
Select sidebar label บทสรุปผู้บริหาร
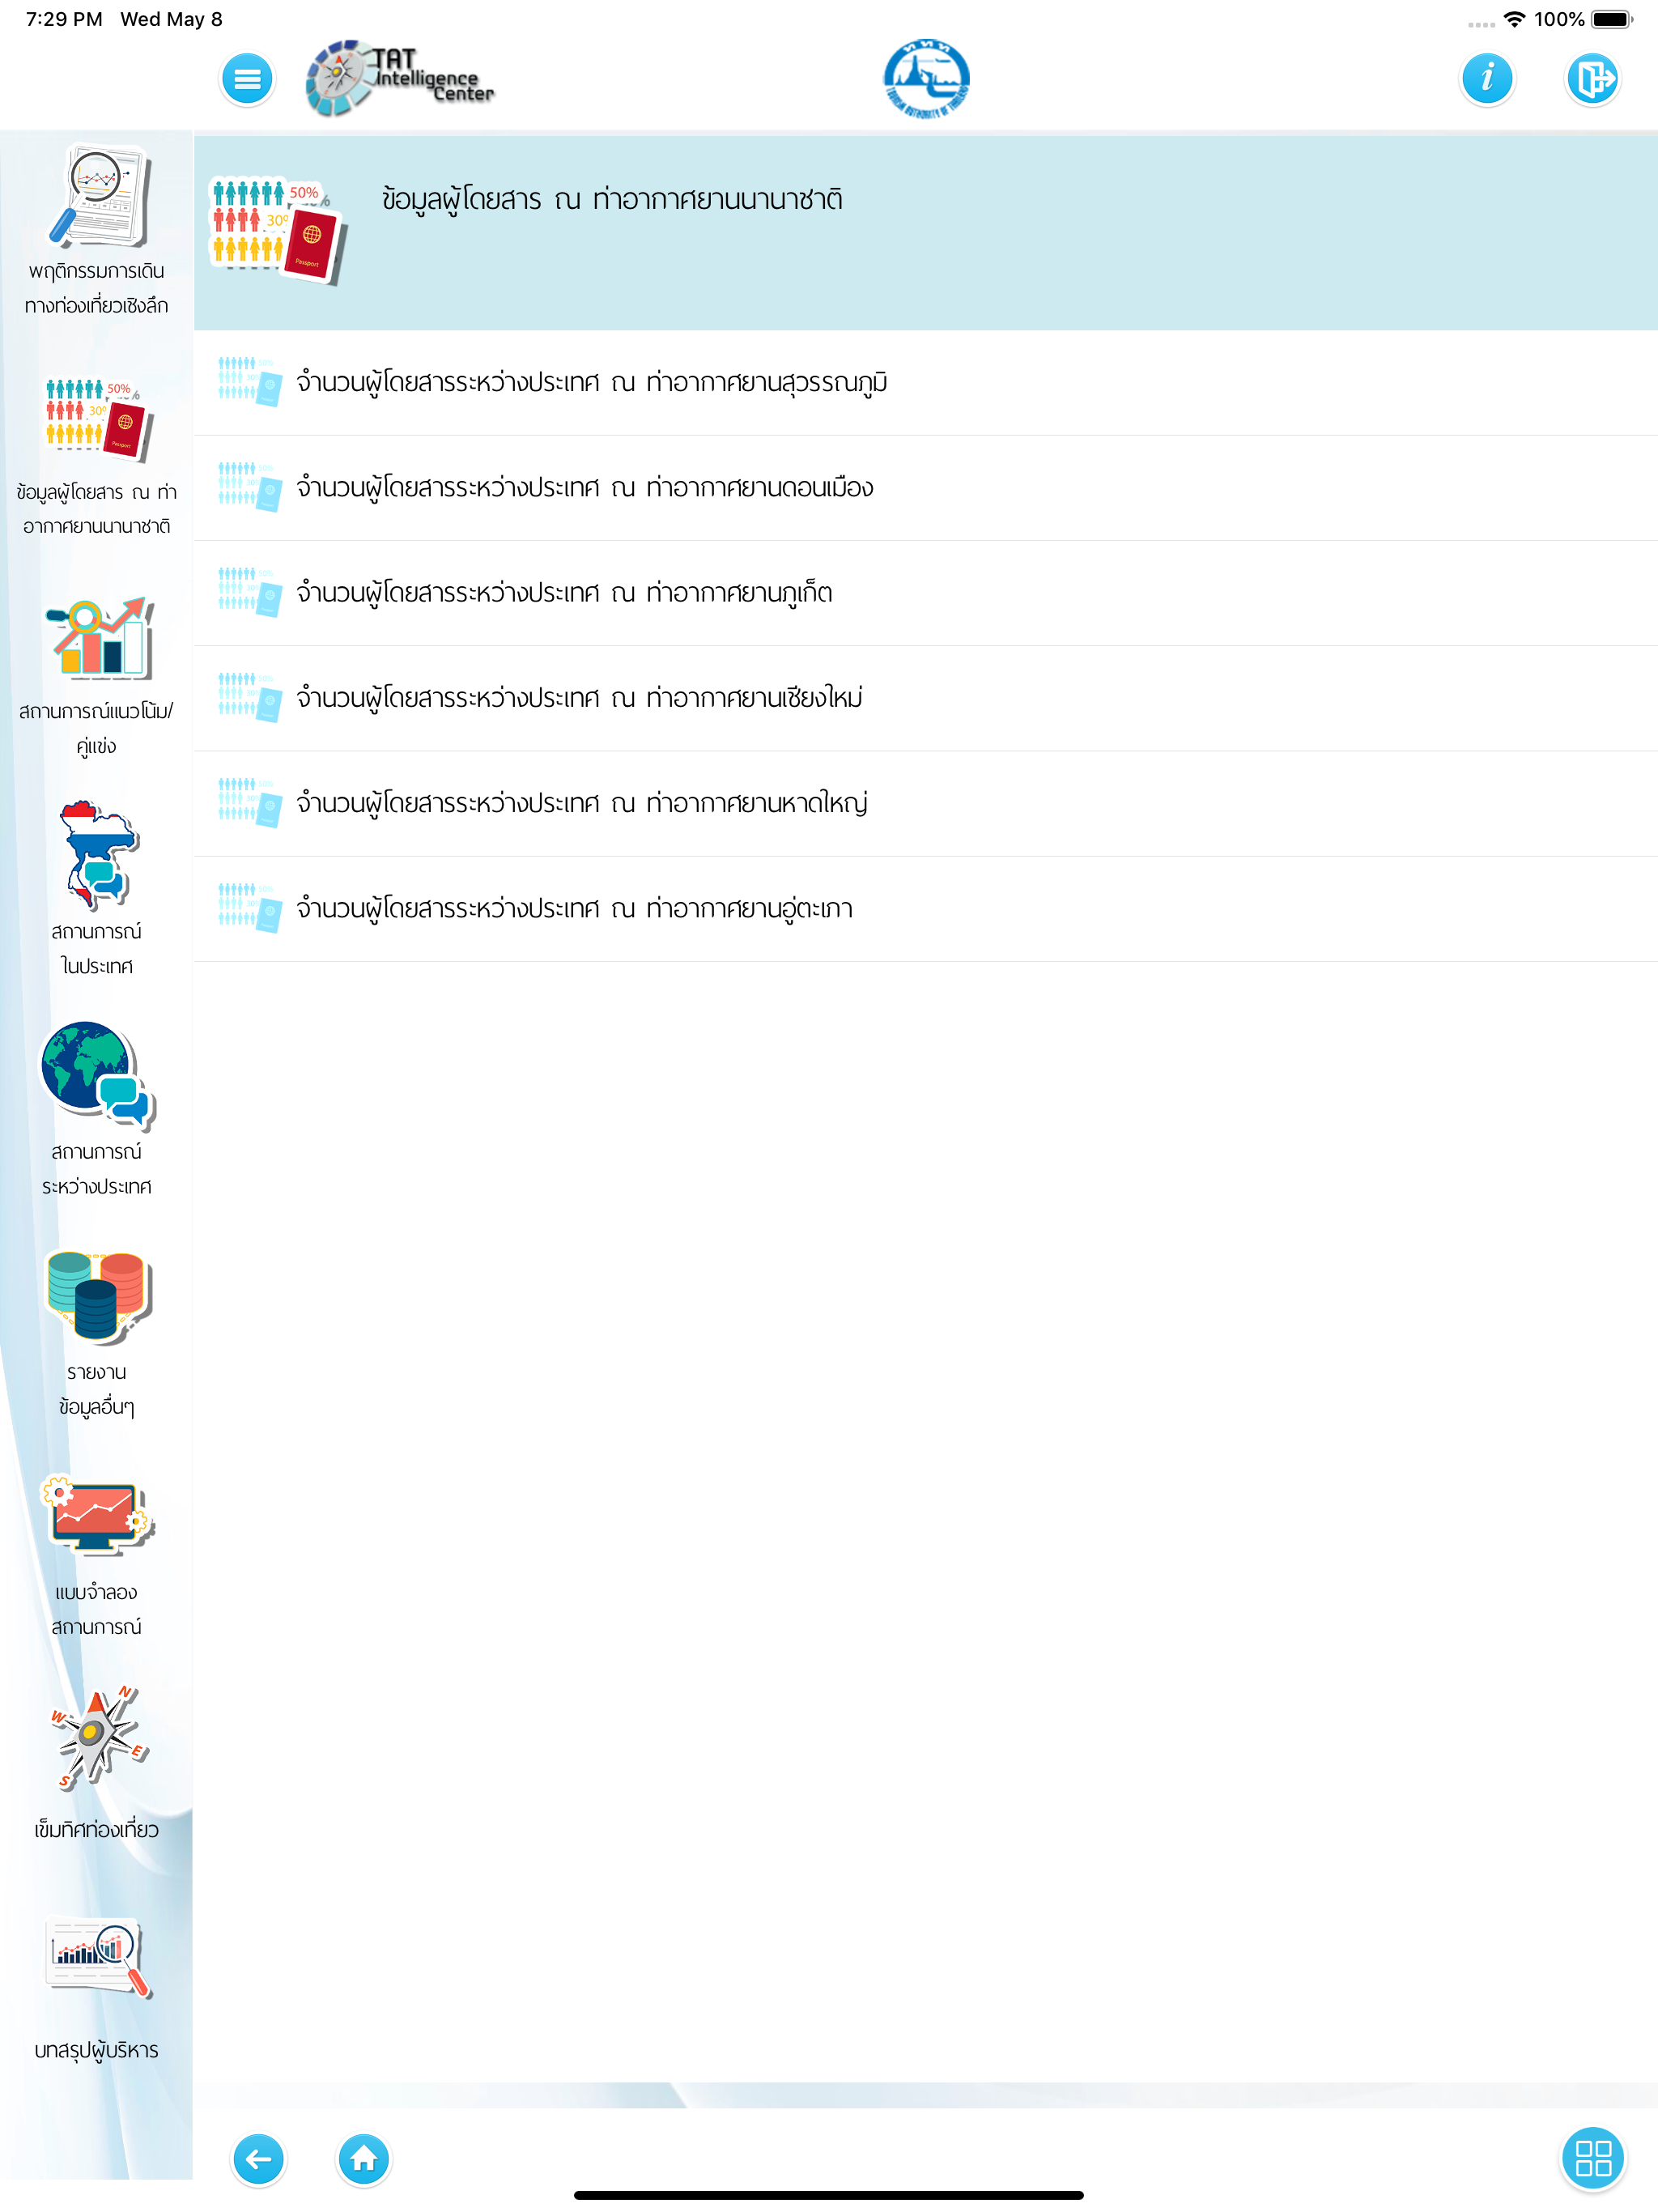(97, 2049)
